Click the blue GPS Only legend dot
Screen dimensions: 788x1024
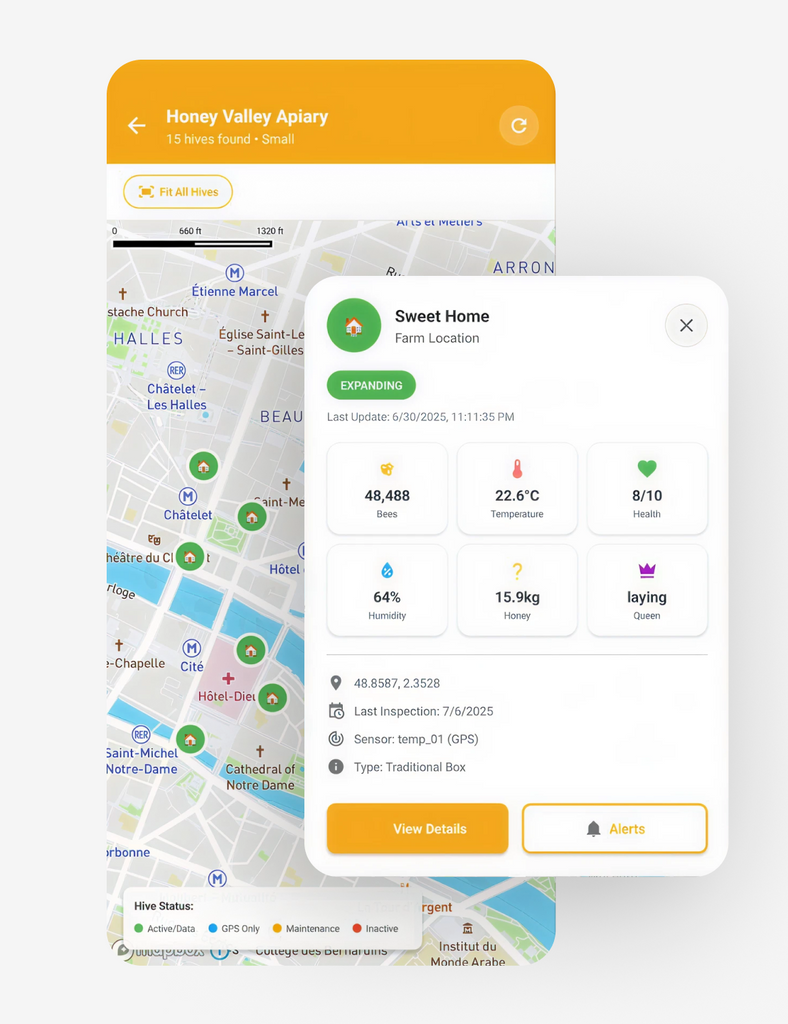(212, 928)
